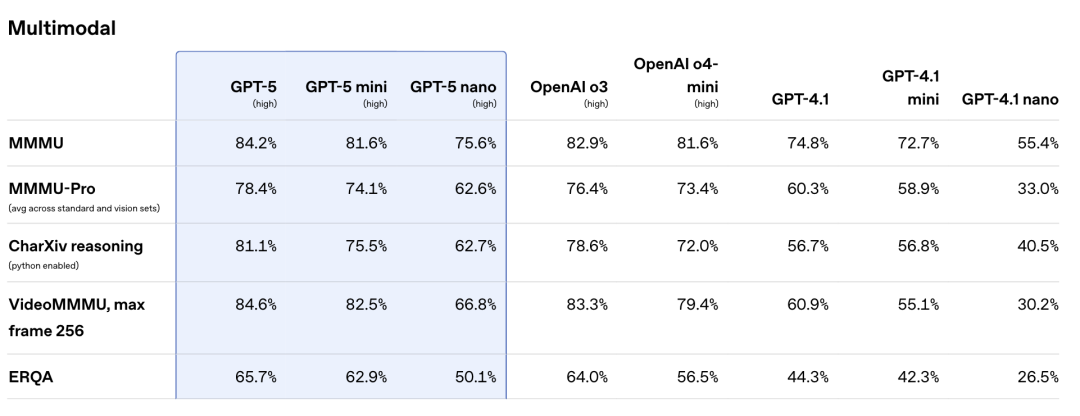Image resolution: width=1080 pixels, height=416 pixels.
Task: Click the Multimodal section heading
Action: click(x=61, y=28)
